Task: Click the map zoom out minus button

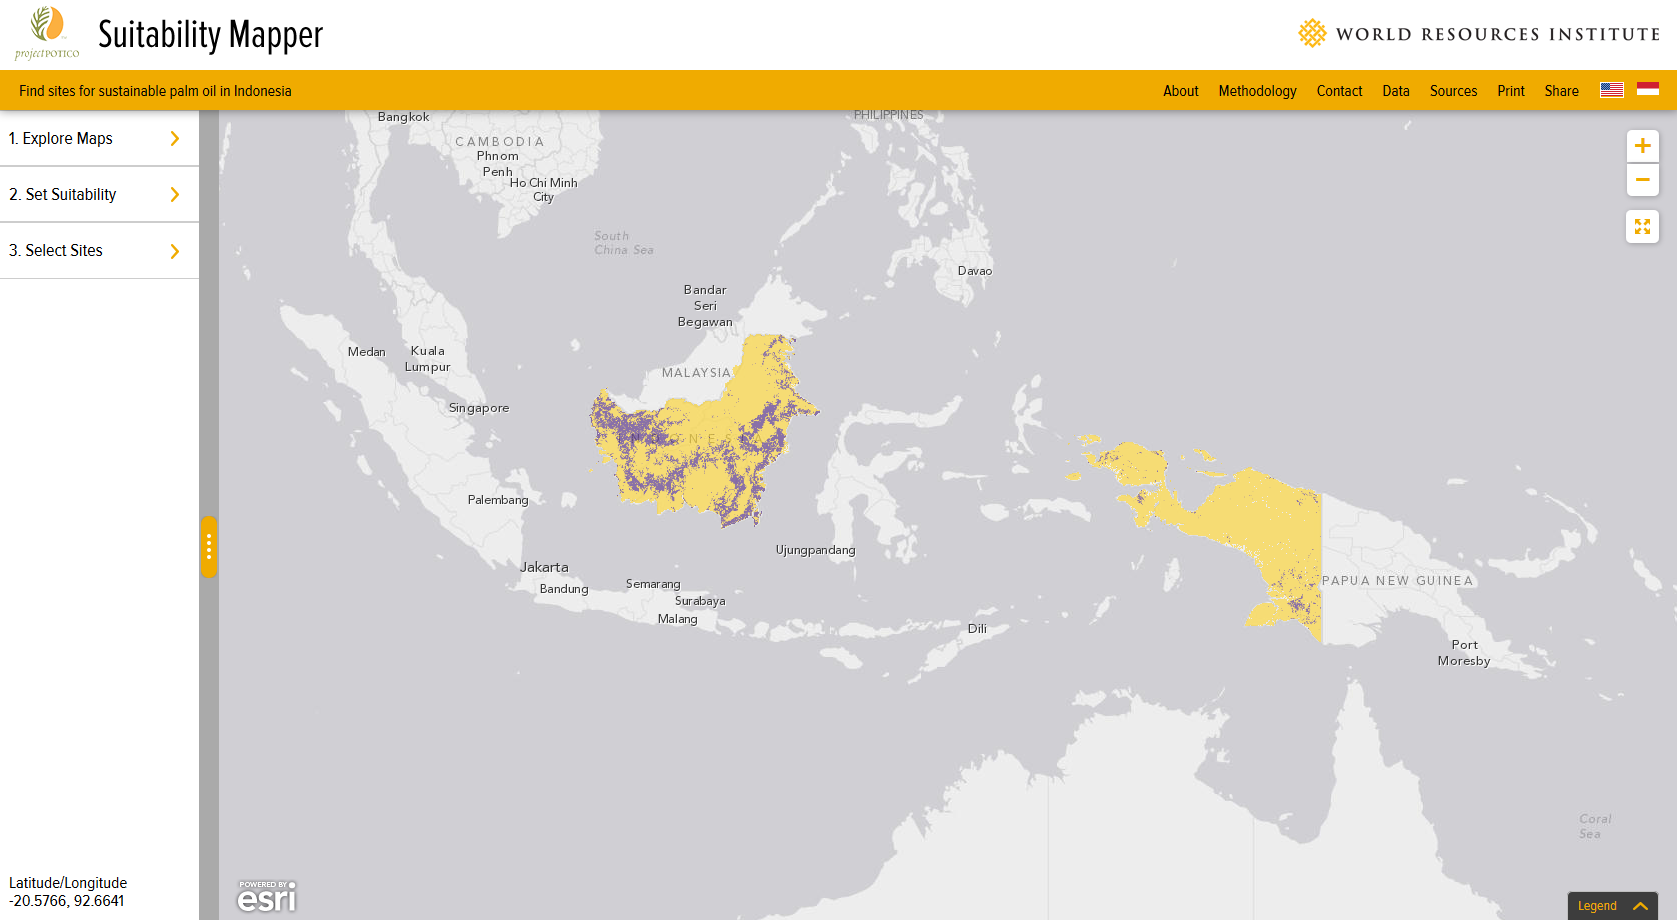Action: pos(1642,180)
